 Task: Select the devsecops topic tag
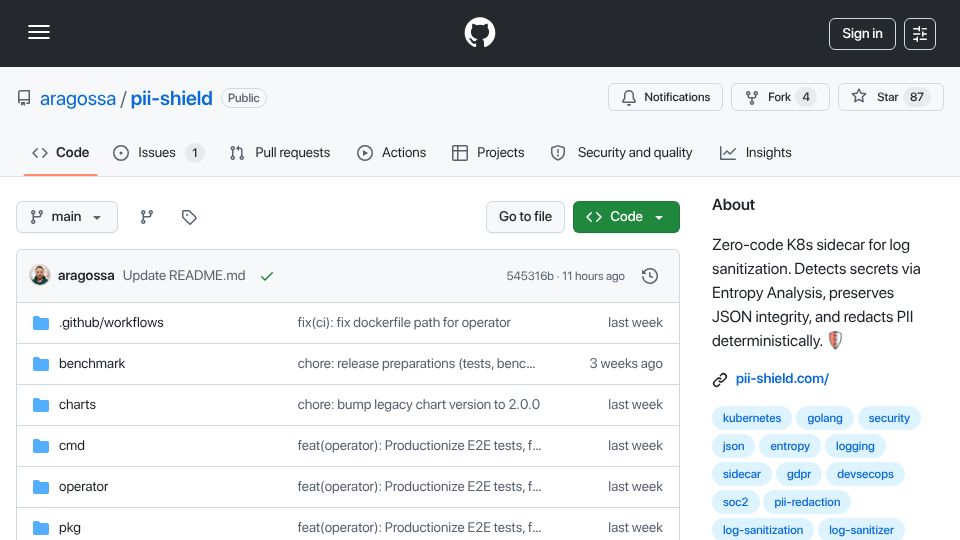[x=865, y=474]
